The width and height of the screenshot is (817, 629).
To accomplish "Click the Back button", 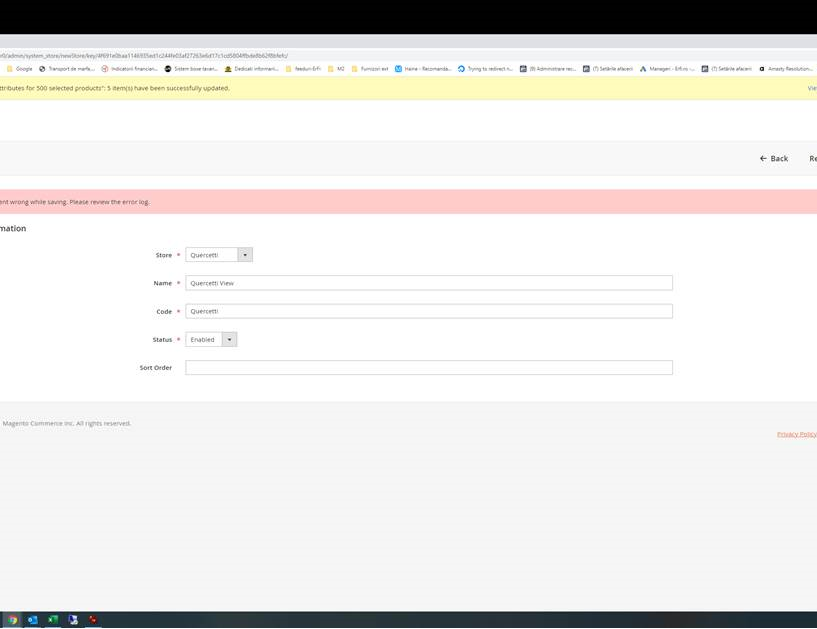I will click(773, 158).
